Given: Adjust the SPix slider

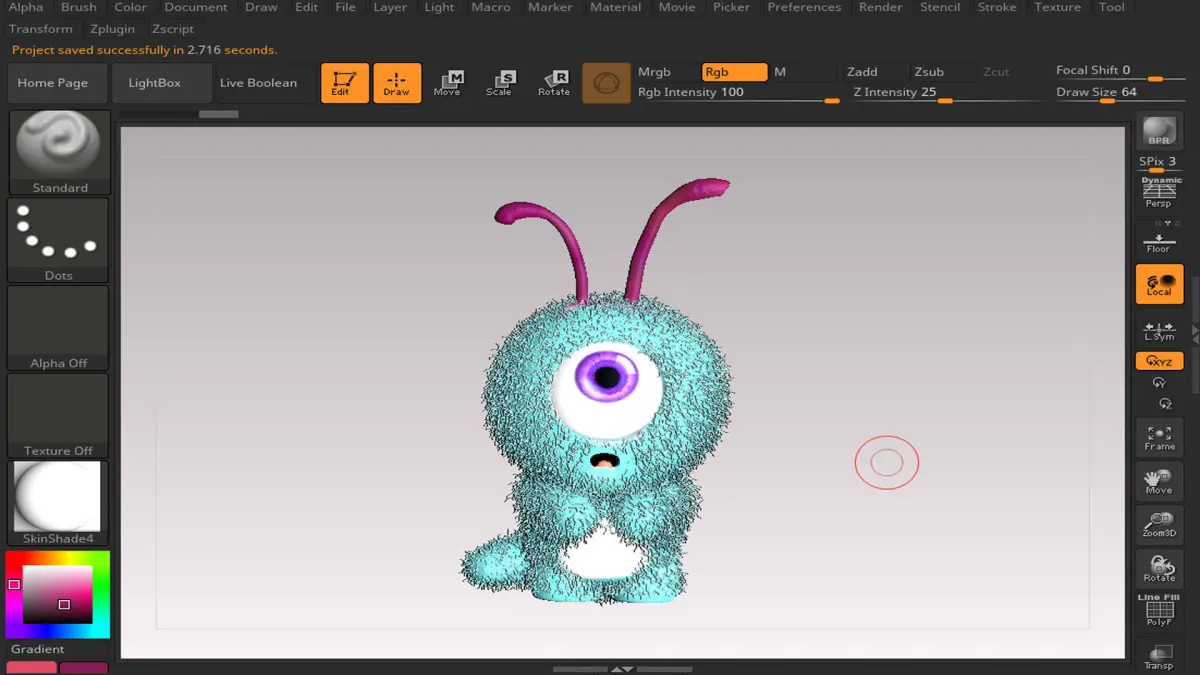Looking at the screenshot, I should coord(1159,163).
